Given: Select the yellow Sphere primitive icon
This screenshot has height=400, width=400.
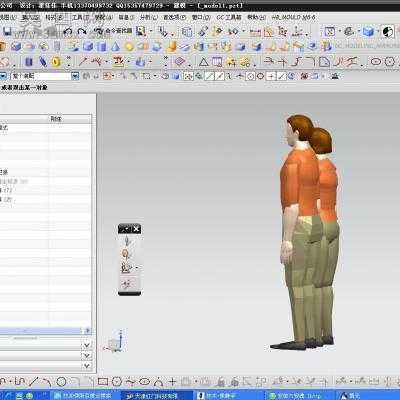Looking at the screenshot, I should tap(129, 47).
